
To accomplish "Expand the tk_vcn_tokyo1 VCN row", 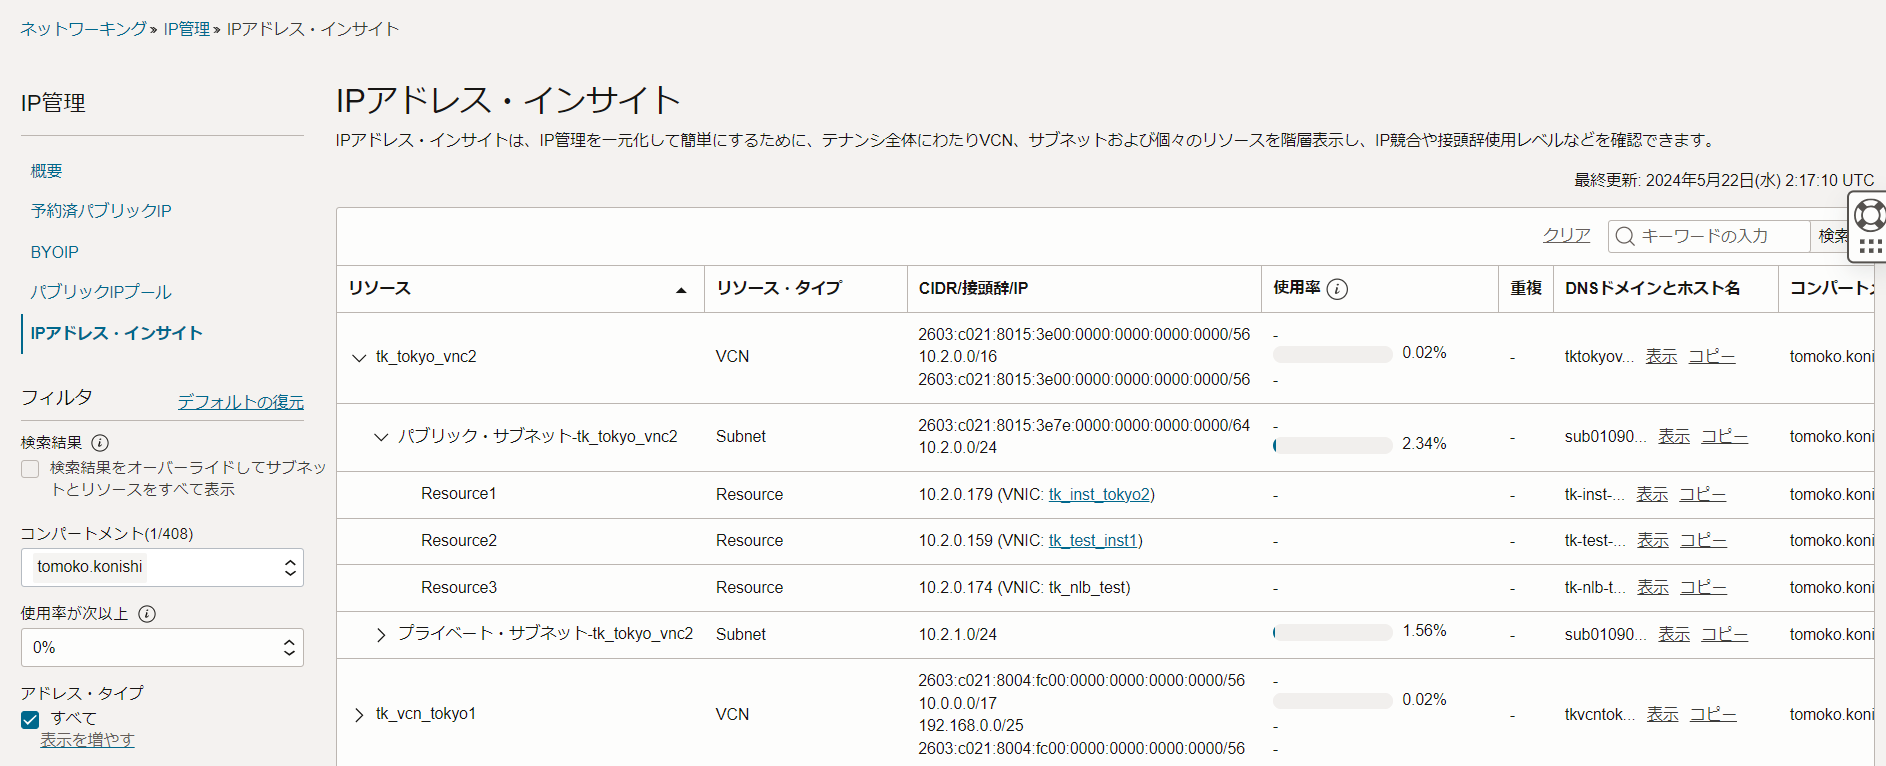I will 359,714.
